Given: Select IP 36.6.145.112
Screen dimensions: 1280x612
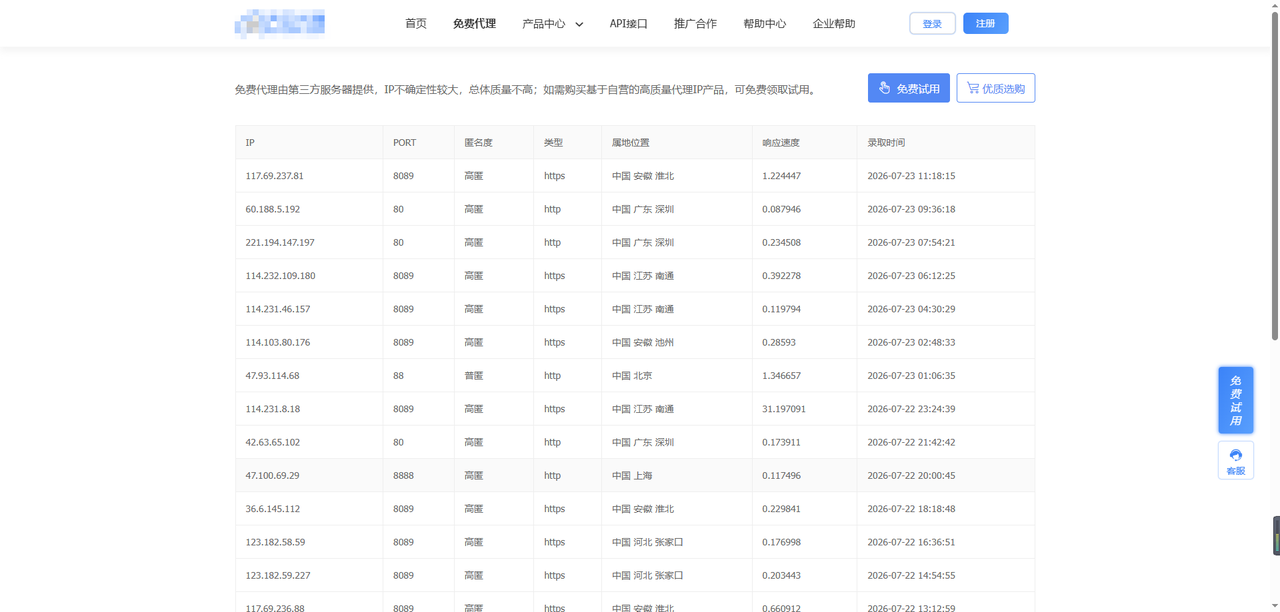Looking at the screenshot, I should tap(273, 509).
